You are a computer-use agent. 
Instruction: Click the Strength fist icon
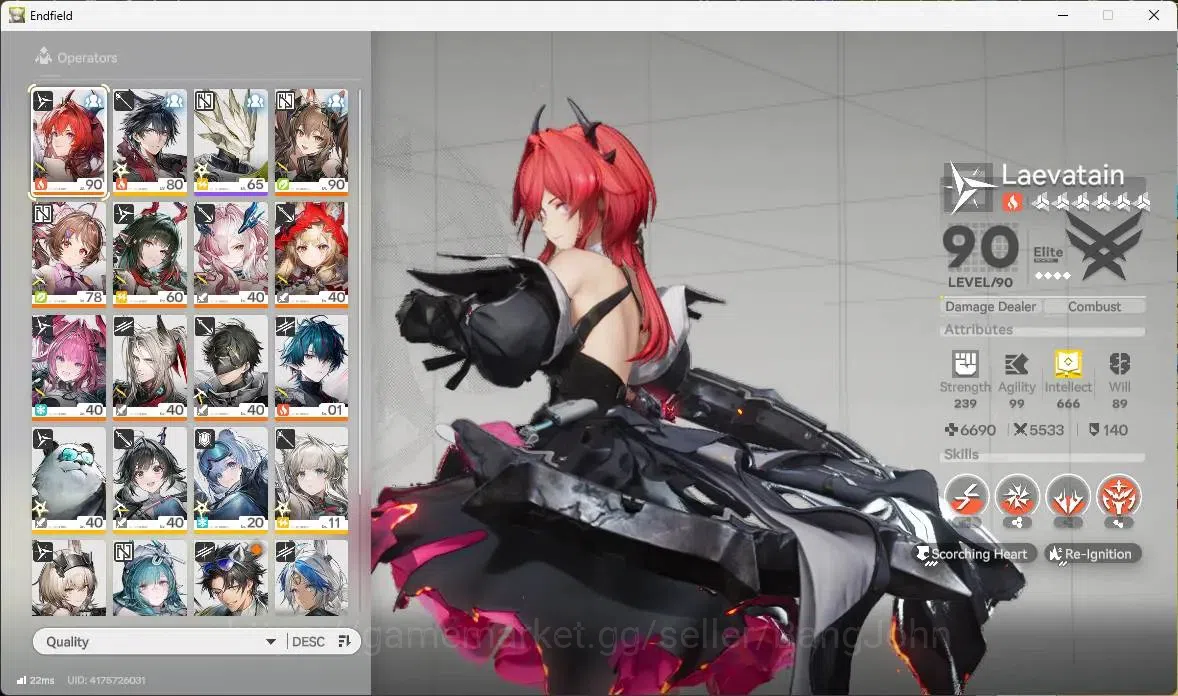tap(965, 365)
